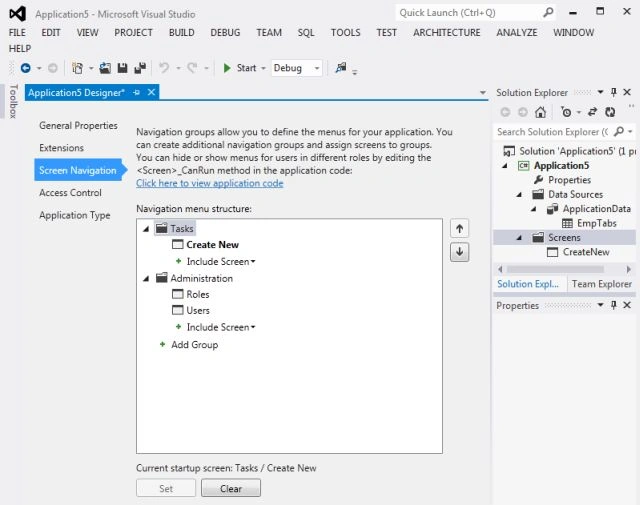
Task: Click the Quick Launch search magnifier icon
Action: point(548,13)
